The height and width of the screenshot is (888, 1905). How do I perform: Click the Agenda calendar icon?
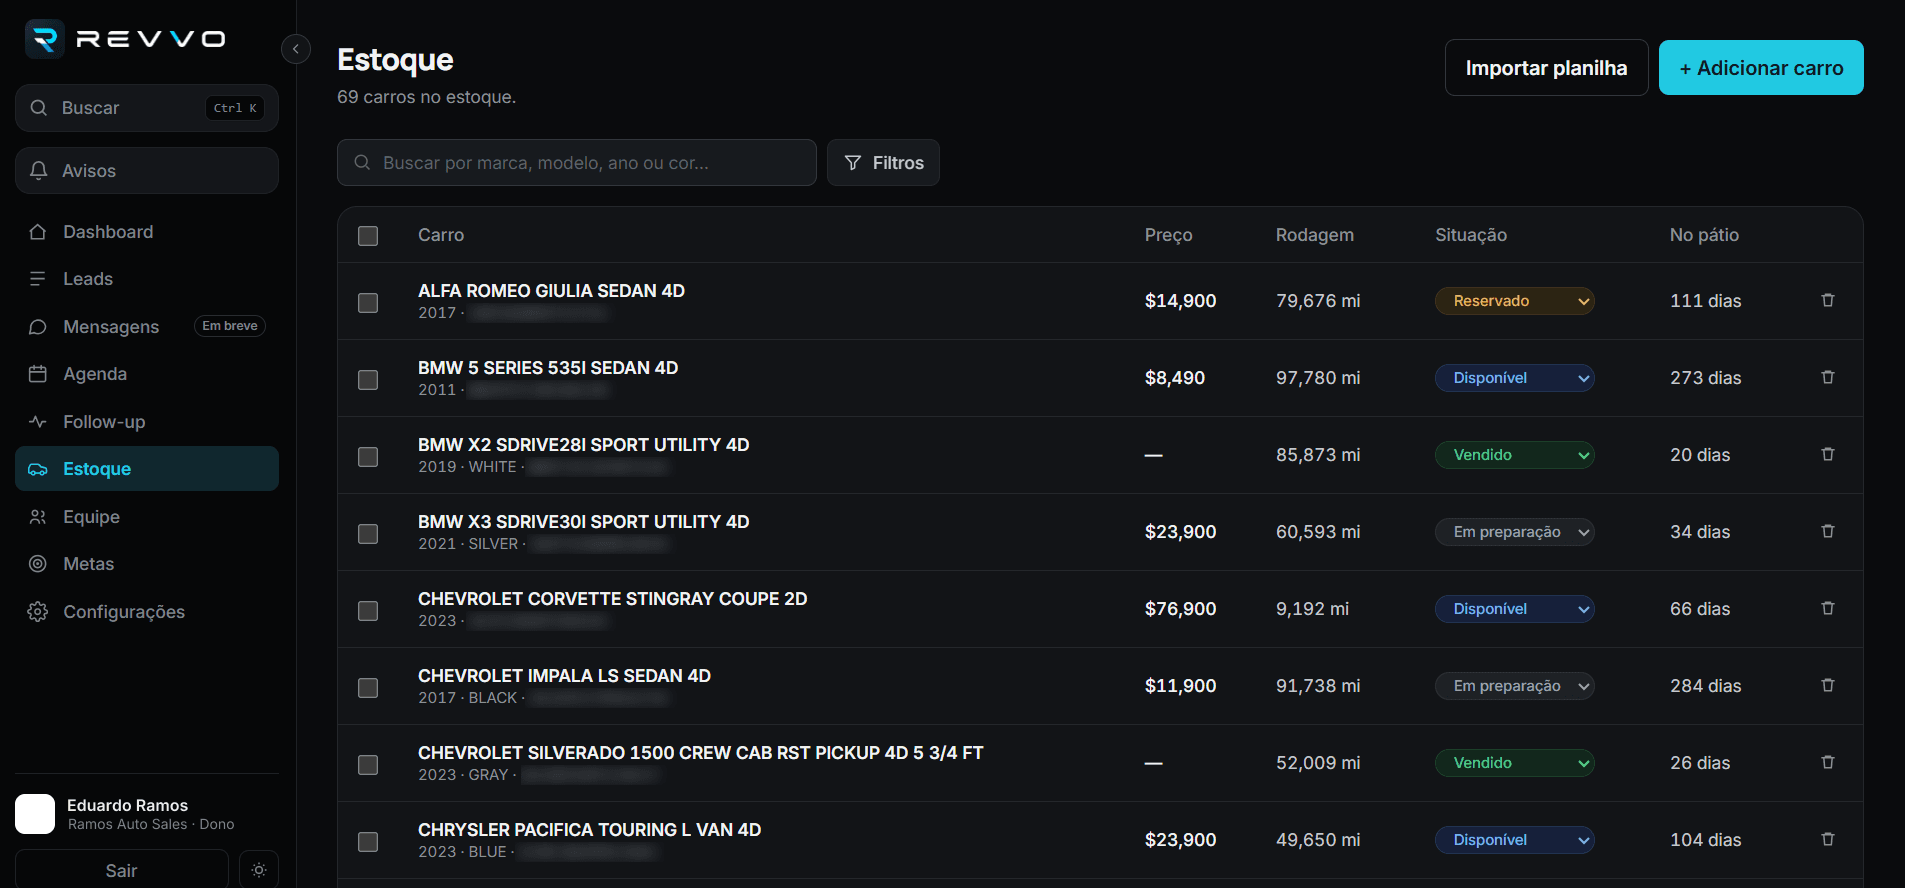pyautogui.click(x=38, y=374)
